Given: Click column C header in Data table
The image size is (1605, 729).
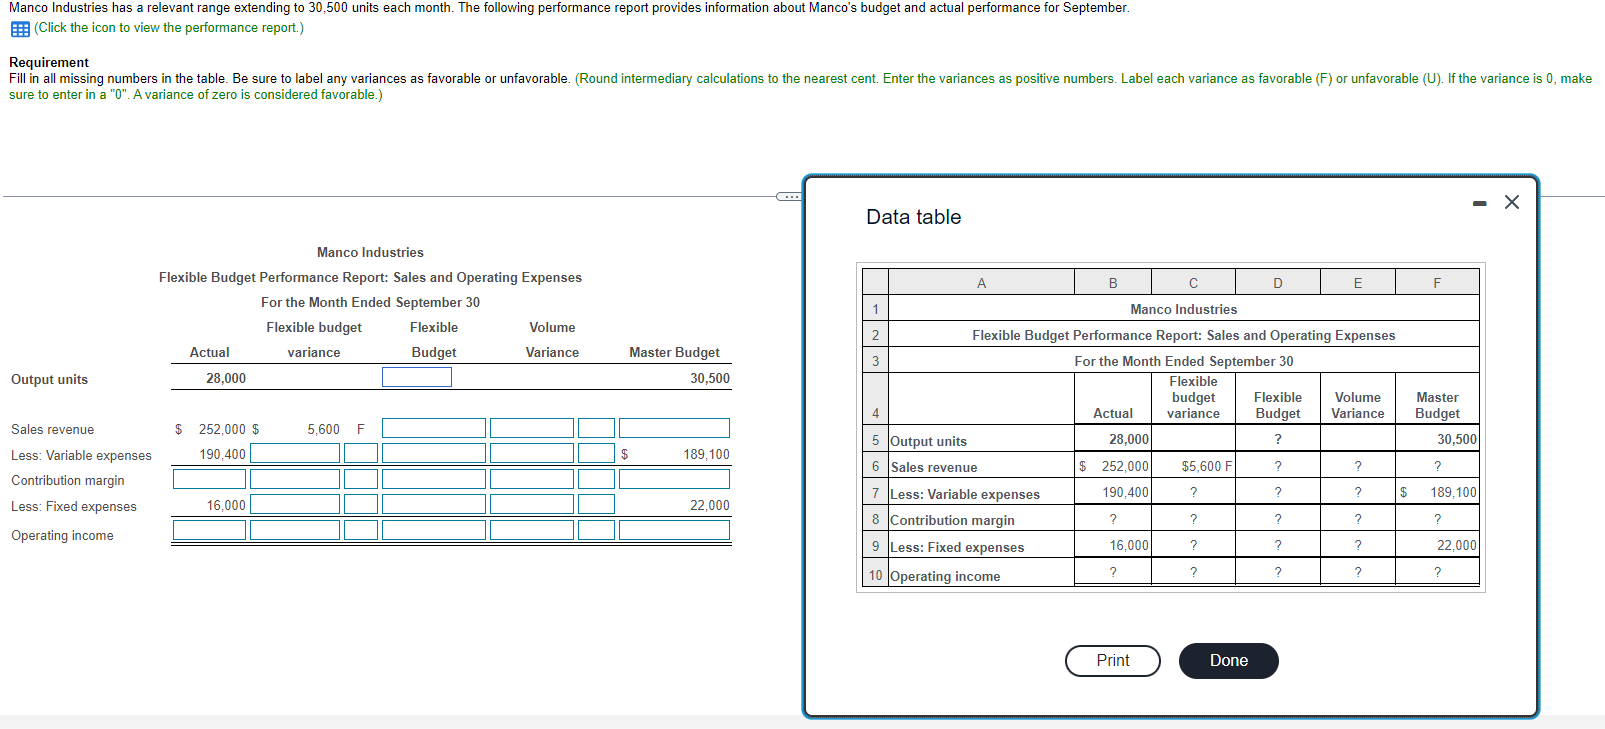Looking at the screenshot, I should click(1193, 283).
